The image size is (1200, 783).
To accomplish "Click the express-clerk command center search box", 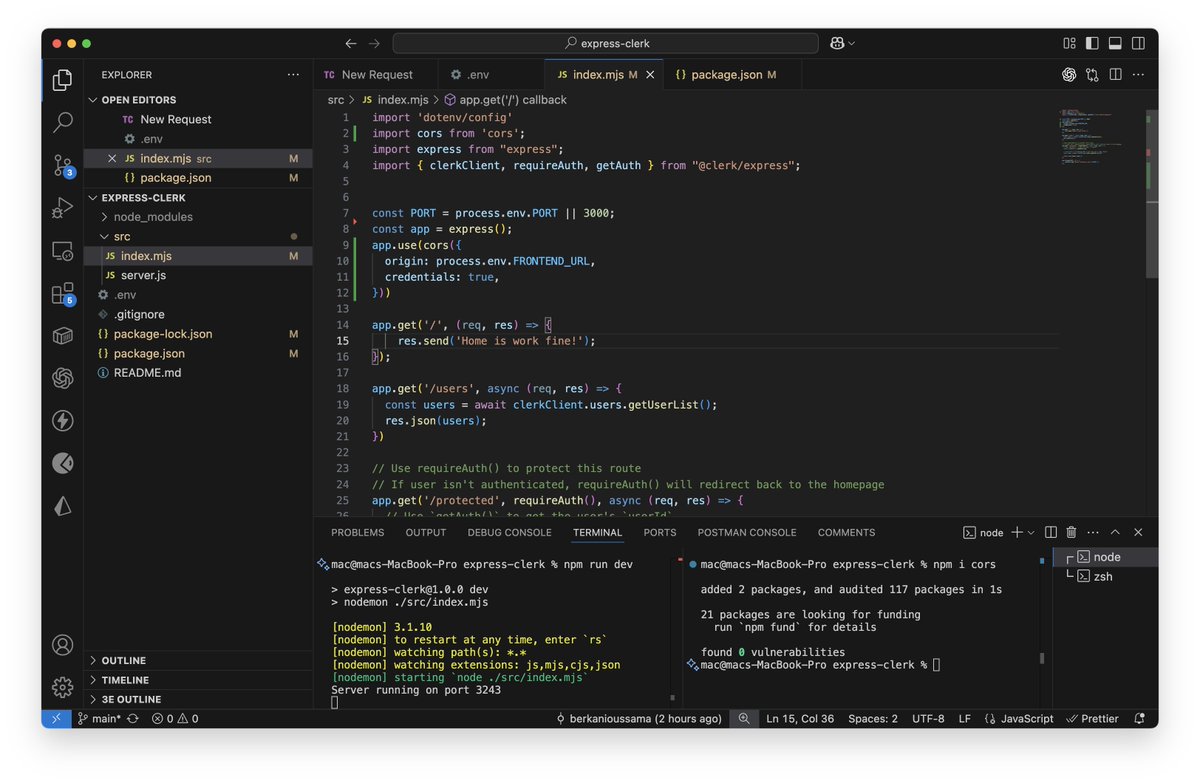I will click(x=606, y=43).
